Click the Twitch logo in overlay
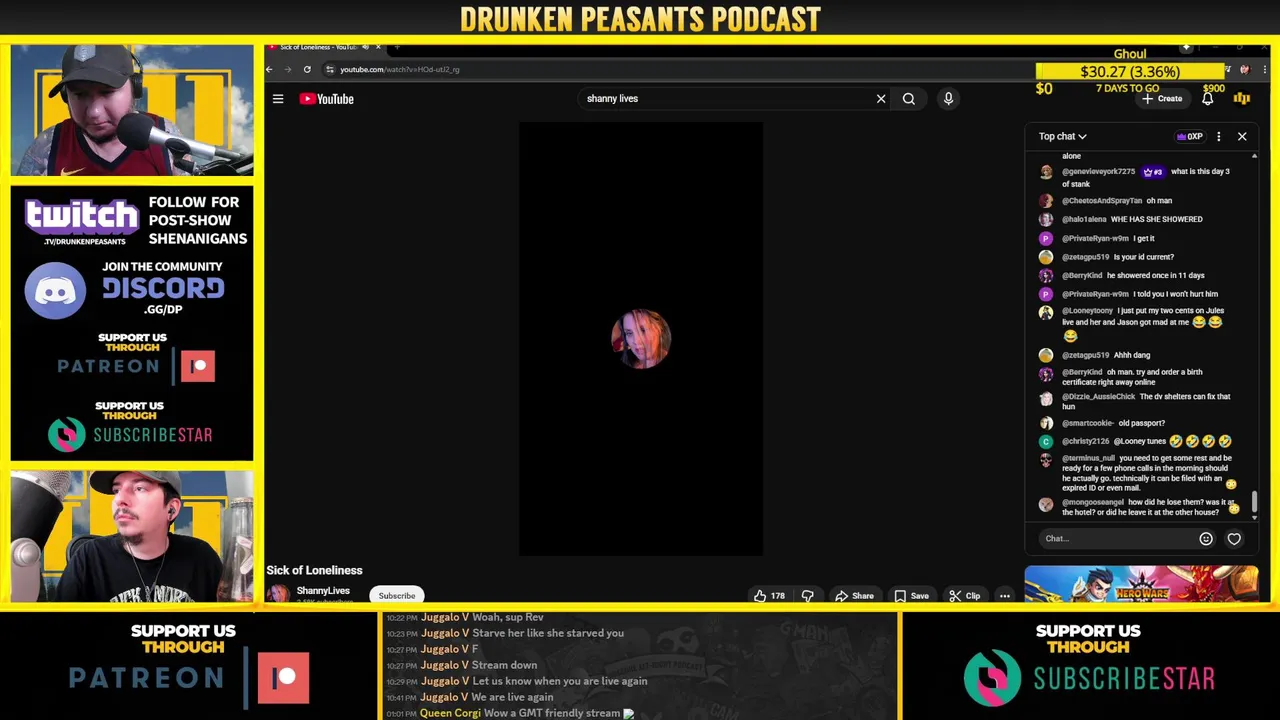This screenshot has height=720, width=1280. click(82, 216)
